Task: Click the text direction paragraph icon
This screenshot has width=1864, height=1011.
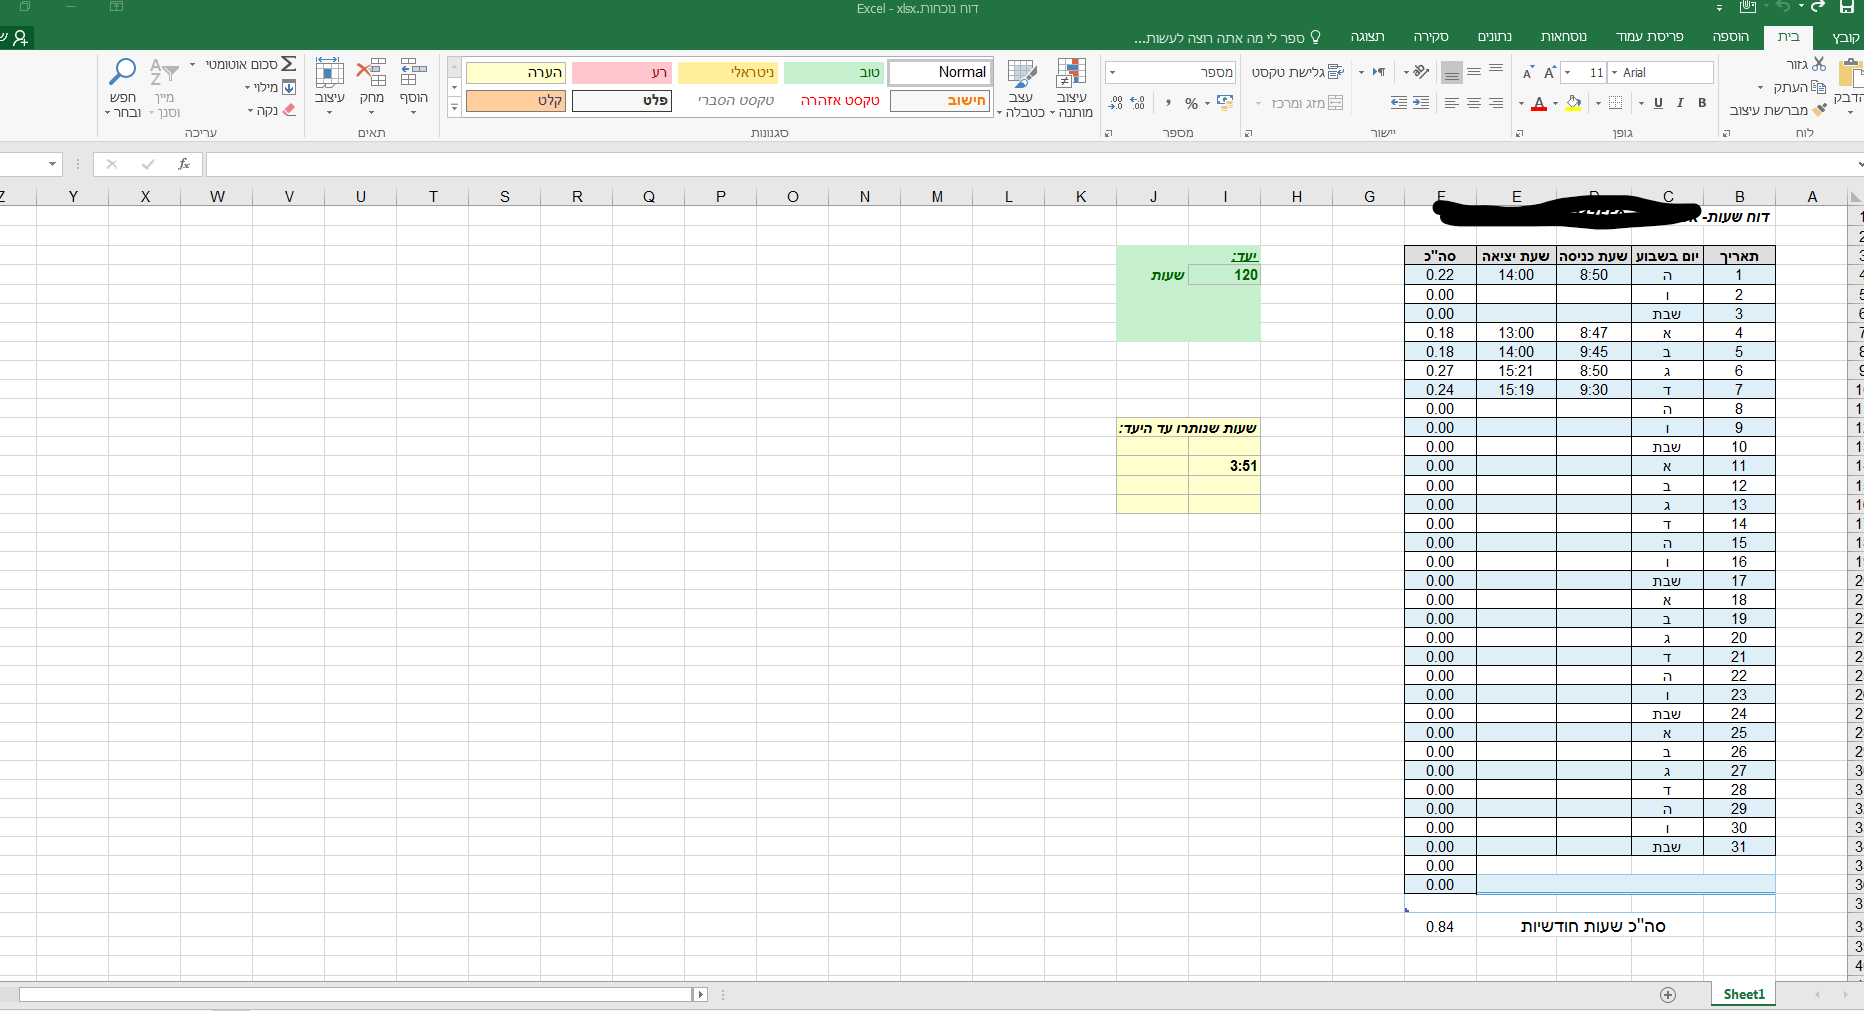Action: coord(1379,72)
